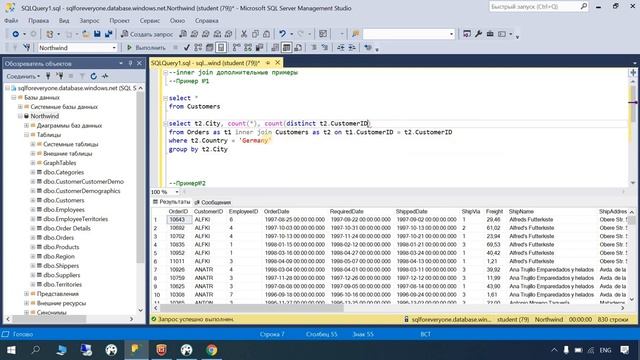
Task: Select the OrderID cell 10643
Action: [x=178, y=220]
